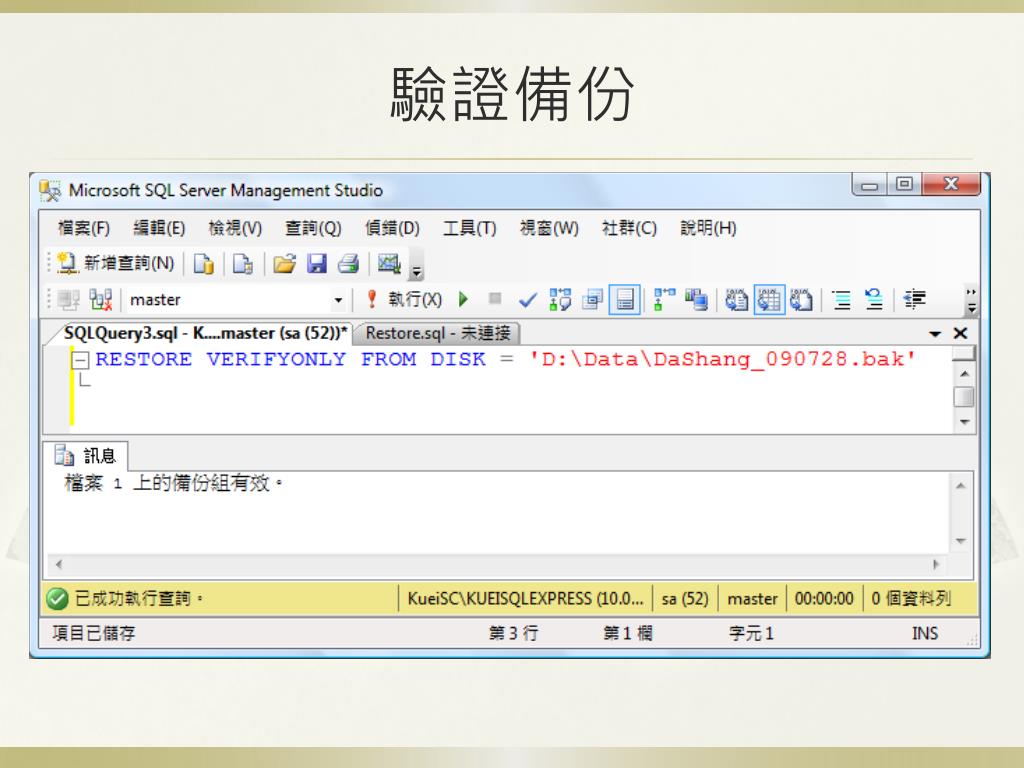Click the SQL Server Compact query icon

point(243,264)
